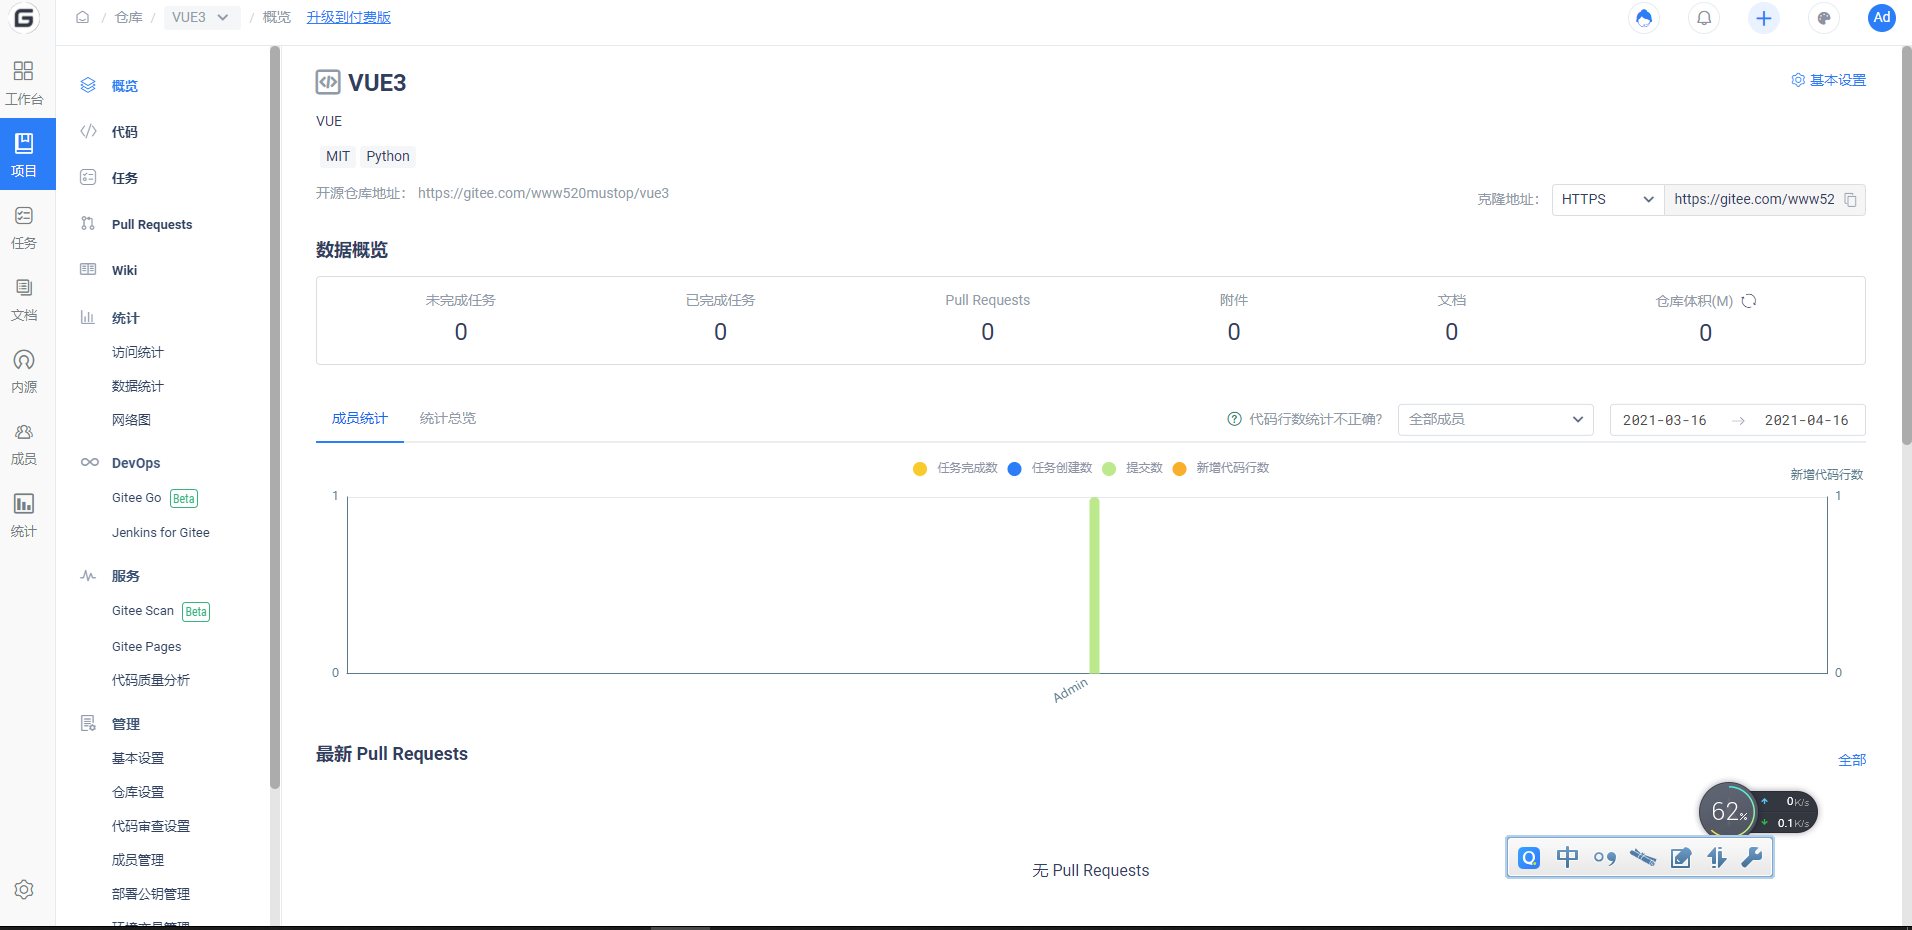The height and width of the screenshot is (930, 1912).
Task: Open the 统计 statistics icon in left rail
Action: coord(24,515)
